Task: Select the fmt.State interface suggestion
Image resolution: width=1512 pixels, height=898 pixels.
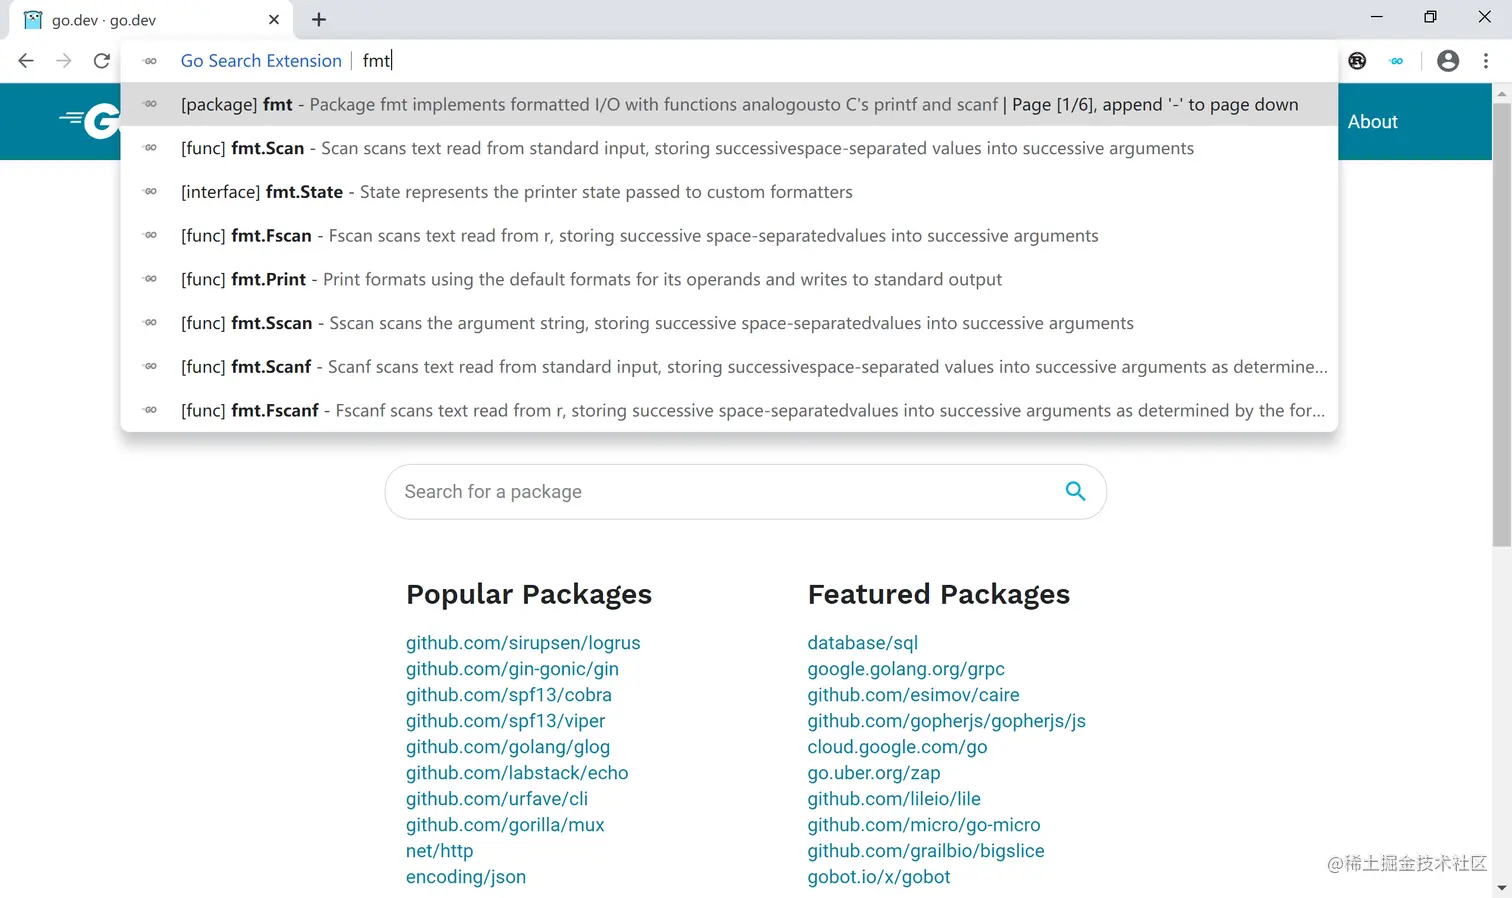Action: coord(729,192)
